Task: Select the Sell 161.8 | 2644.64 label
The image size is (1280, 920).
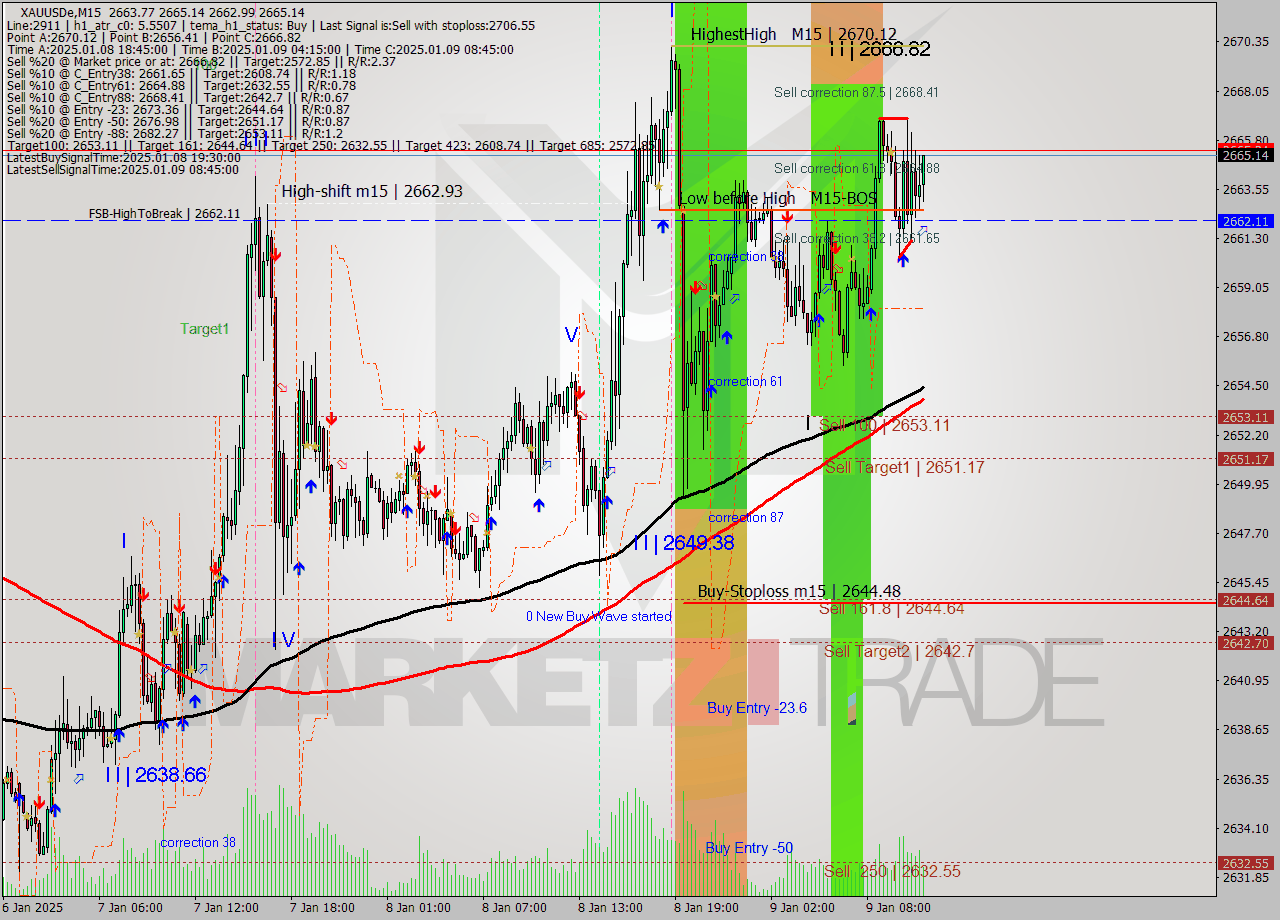Action: 891,608
